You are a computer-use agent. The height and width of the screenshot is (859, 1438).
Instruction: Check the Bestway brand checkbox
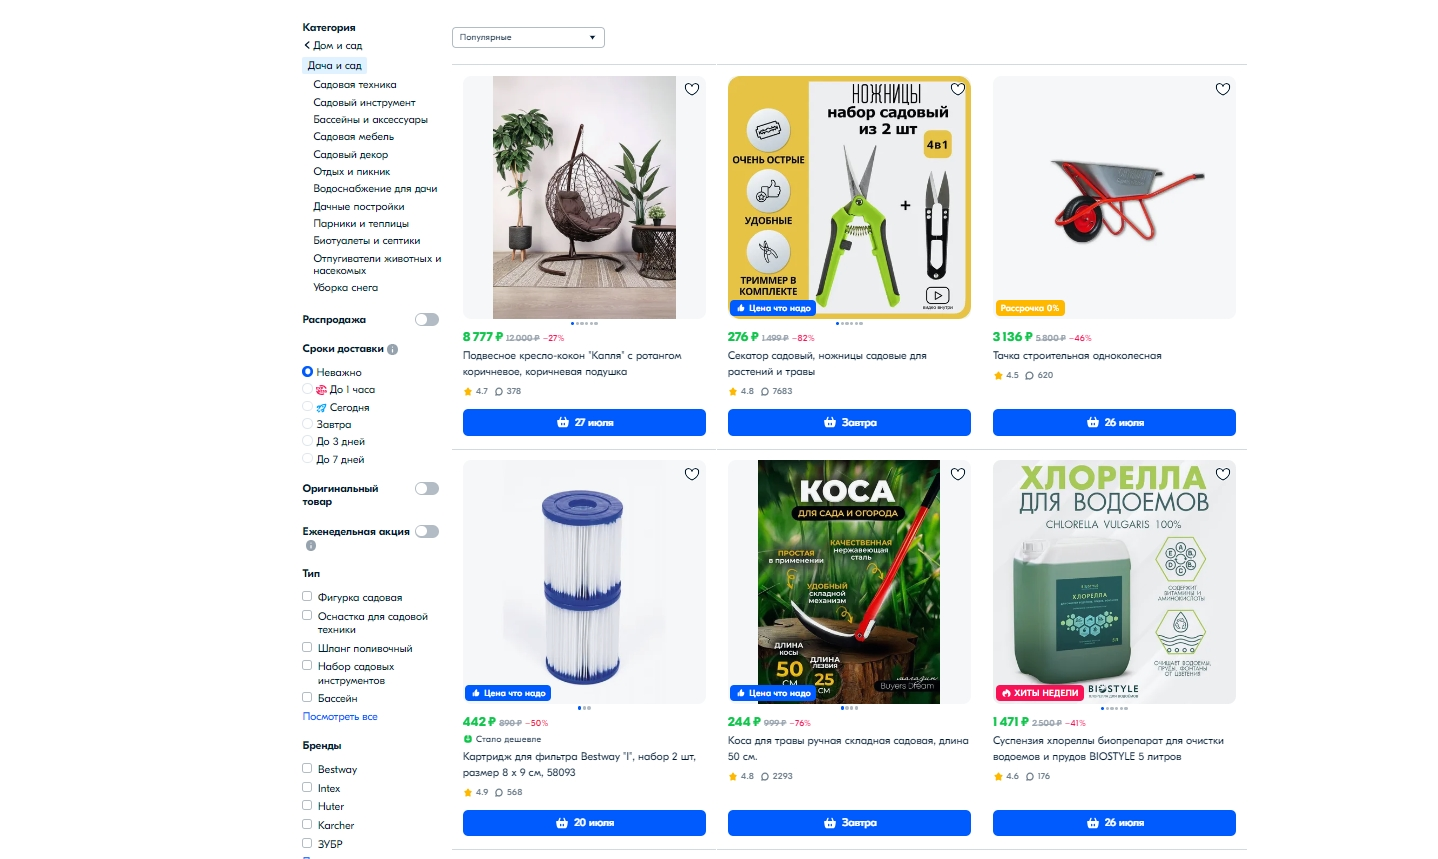(x=307, y=768)
